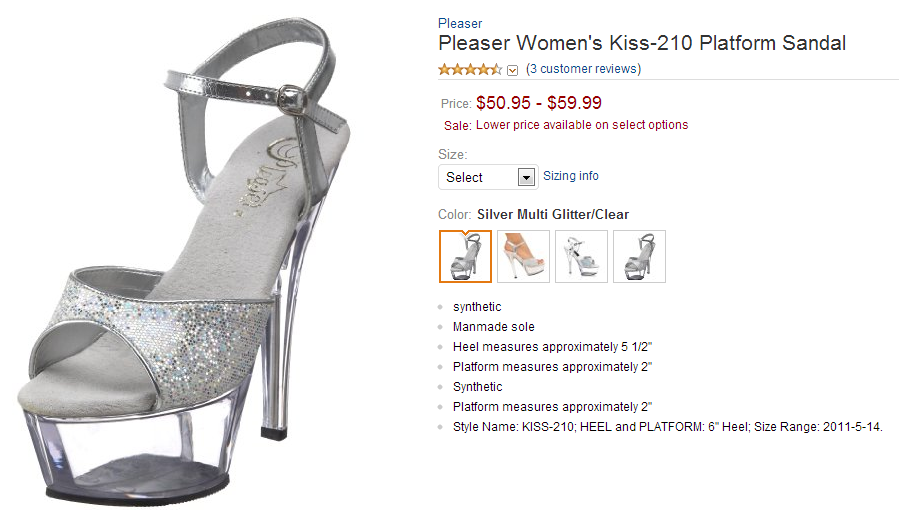Click the lowercase synthetic bullet point

tap(477, 307)
